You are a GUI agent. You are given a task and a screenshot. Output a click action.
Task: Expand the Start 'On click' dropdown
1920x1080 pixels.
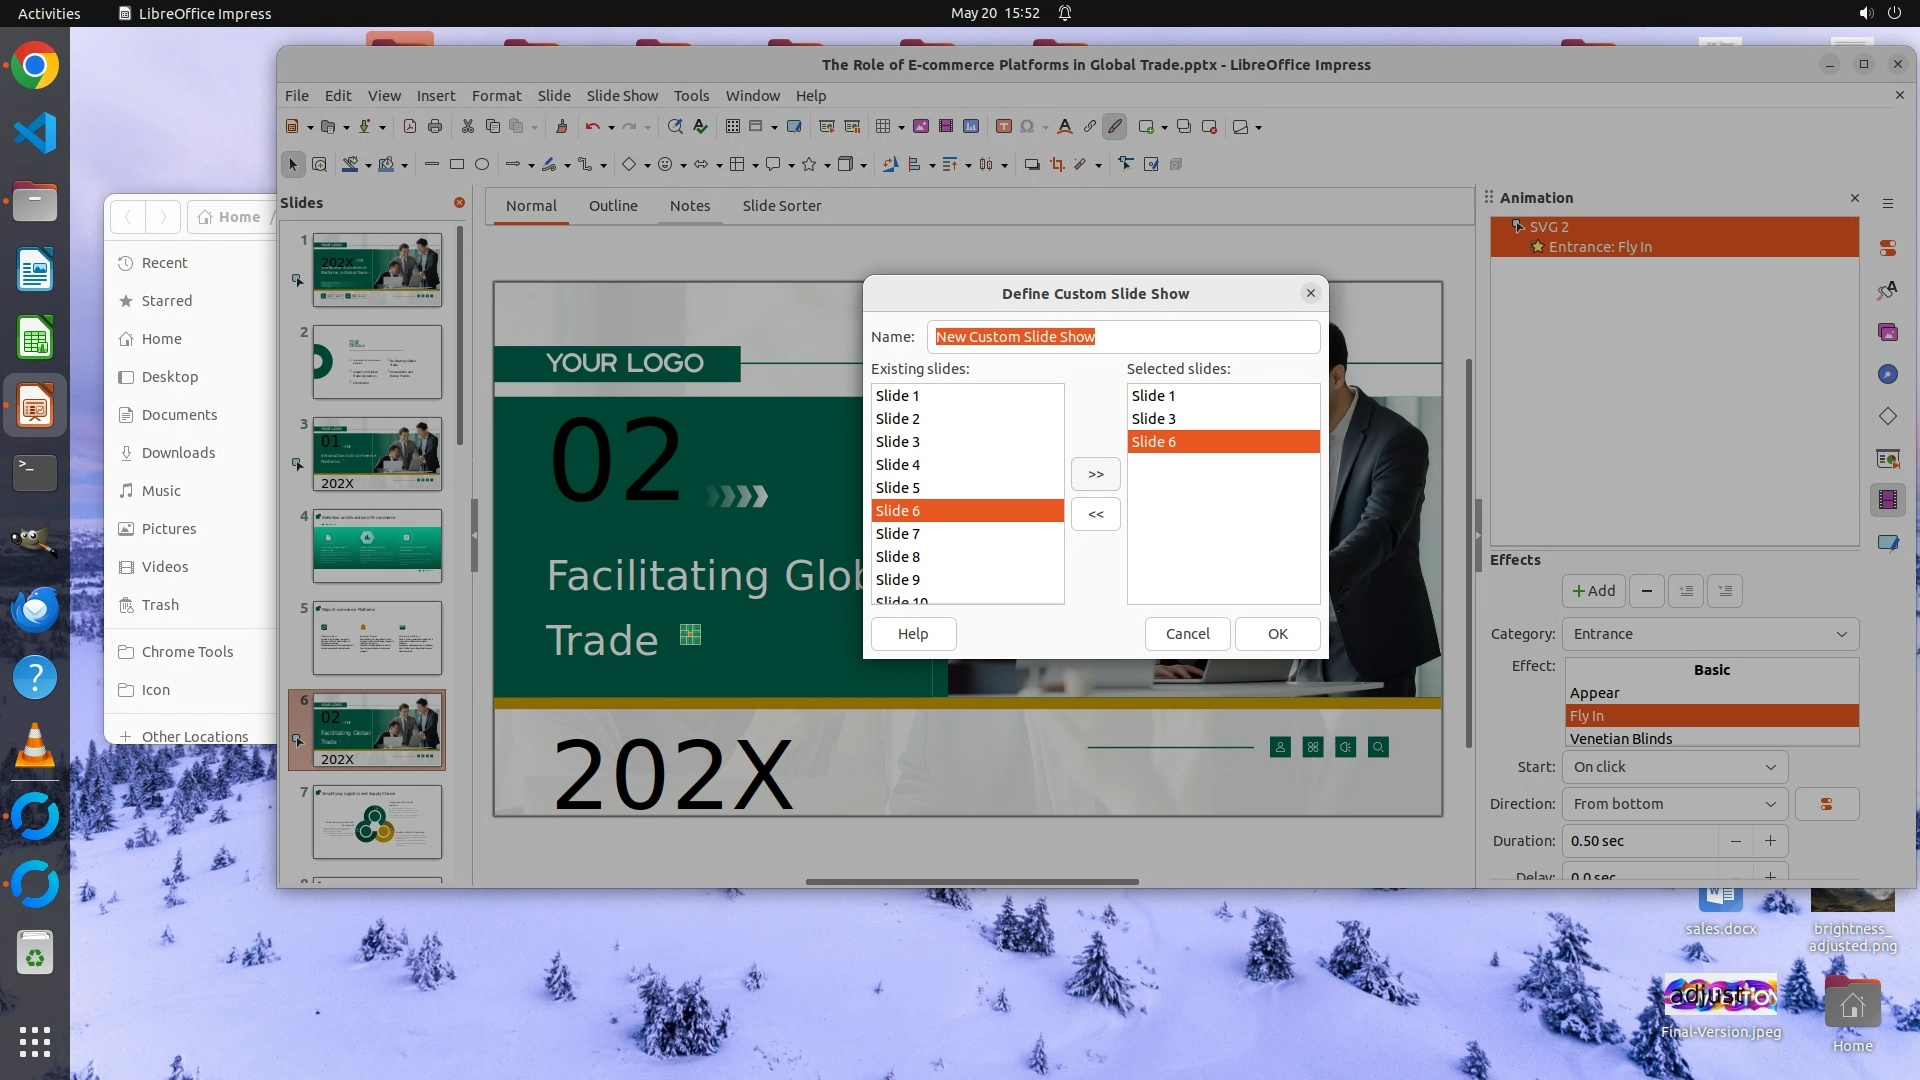[x=1674, y=767]
